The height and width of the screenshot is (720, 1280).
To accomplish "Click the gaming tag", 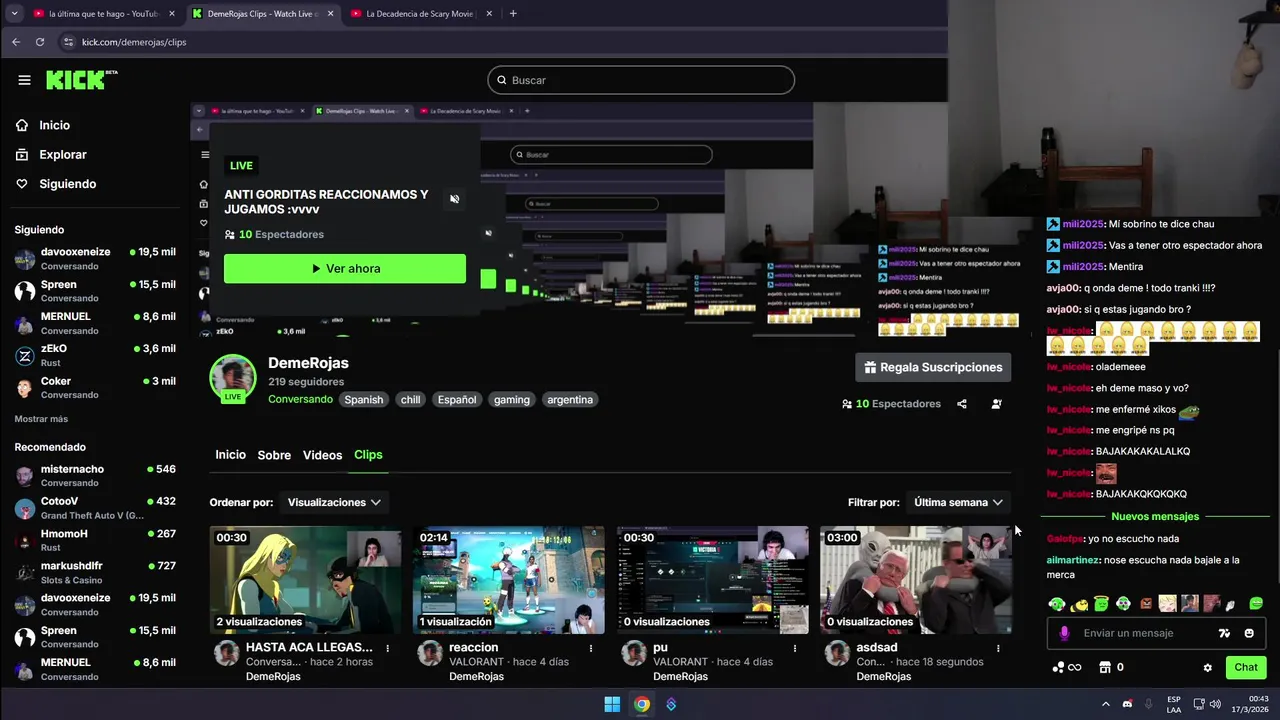I will [511, 400].
